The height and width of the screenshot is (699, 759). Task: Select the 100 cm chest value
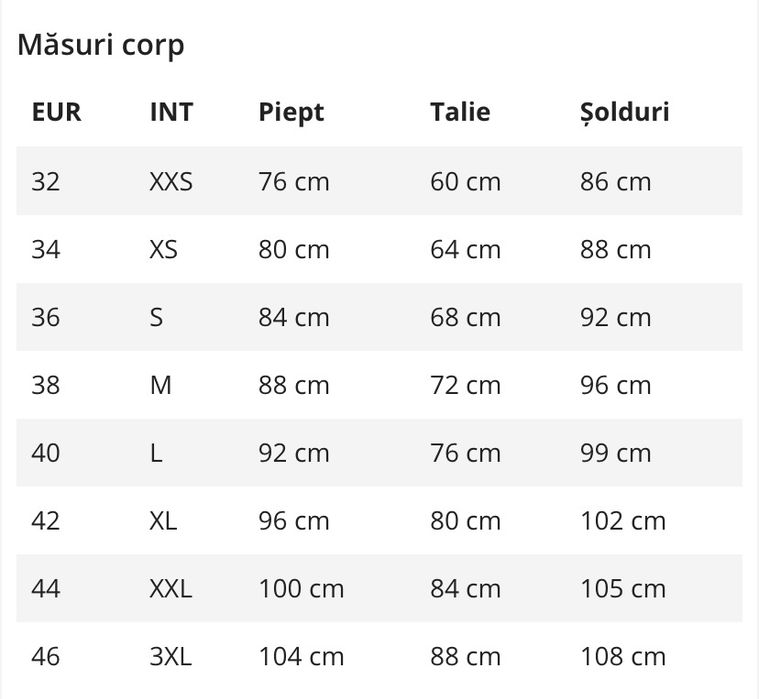(x=301, y=589)
